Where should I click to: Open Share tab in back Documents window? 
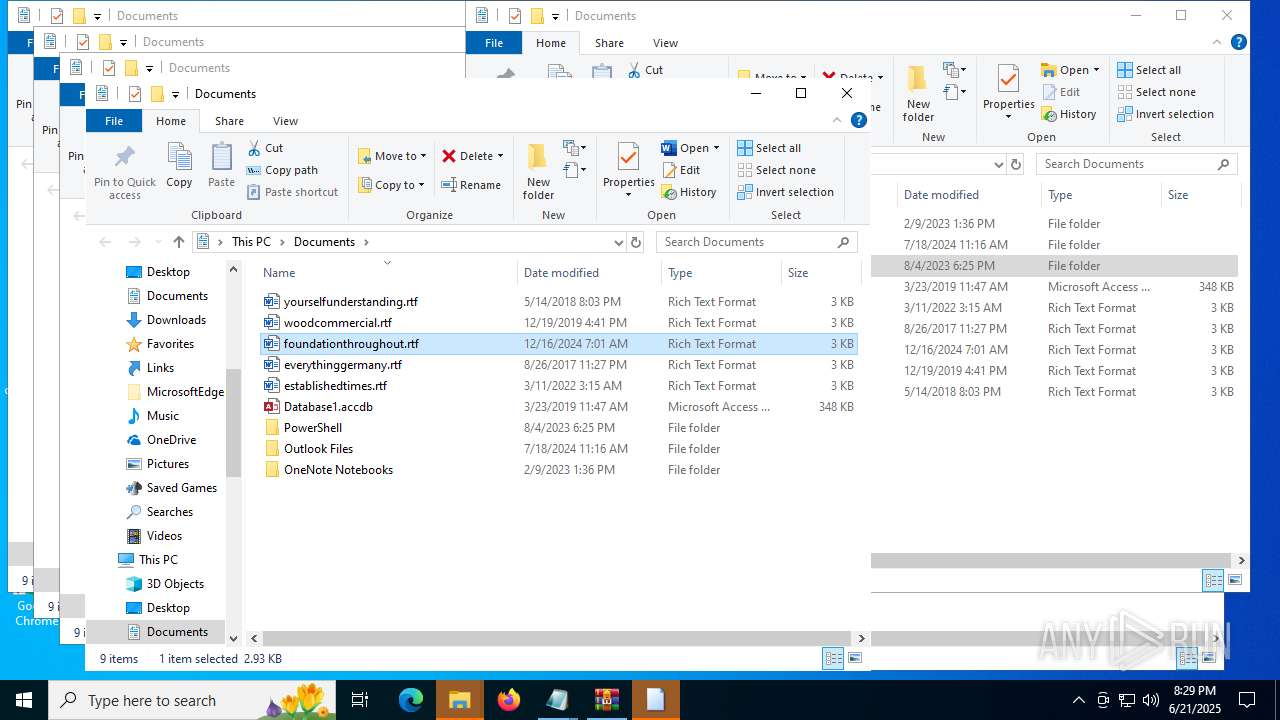pos(609,43)
